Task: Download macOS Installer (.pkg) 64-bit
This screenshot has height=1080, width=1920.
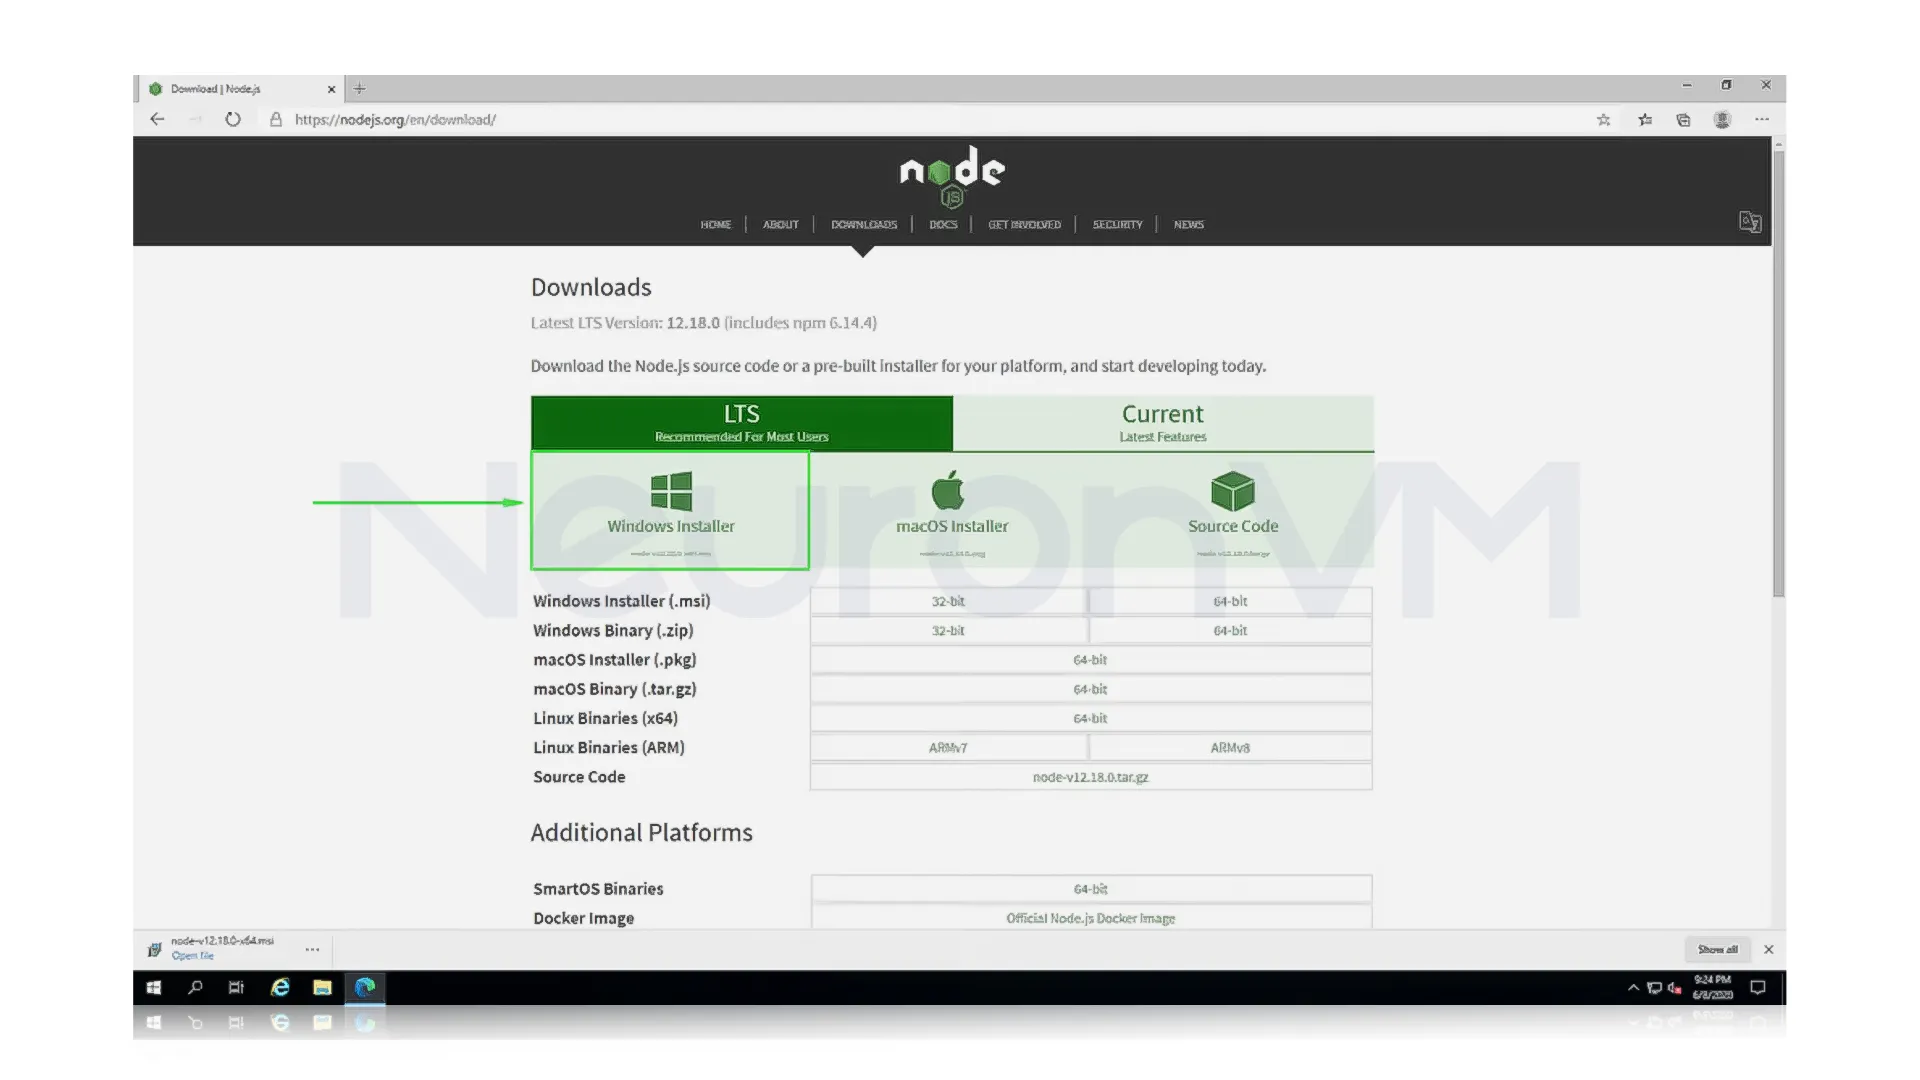Action: 1090,660
